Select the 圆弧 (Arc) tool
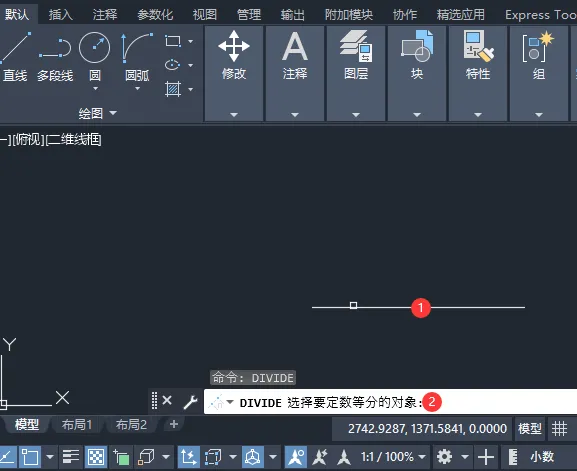 tap(137, 56)
